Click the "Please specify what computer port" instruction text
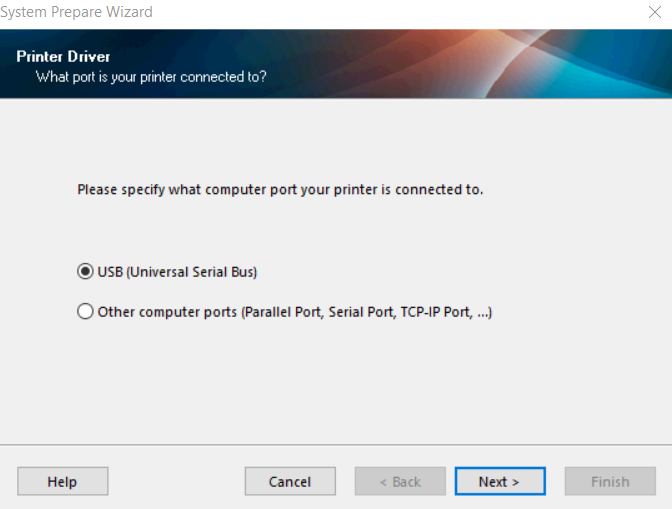The height and width of the screenshot is (509, 672). point(200,189)
